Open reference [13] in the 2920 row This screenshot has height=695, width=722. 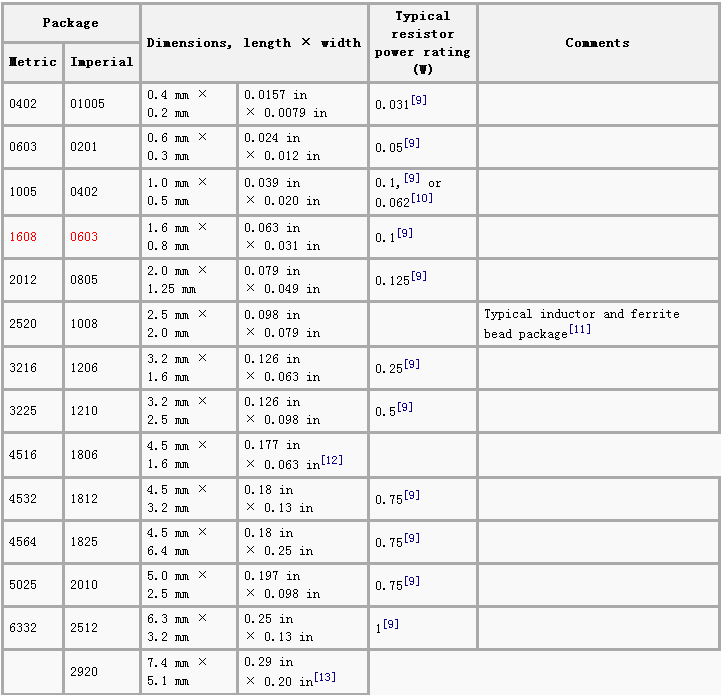[x=325, y=678]
